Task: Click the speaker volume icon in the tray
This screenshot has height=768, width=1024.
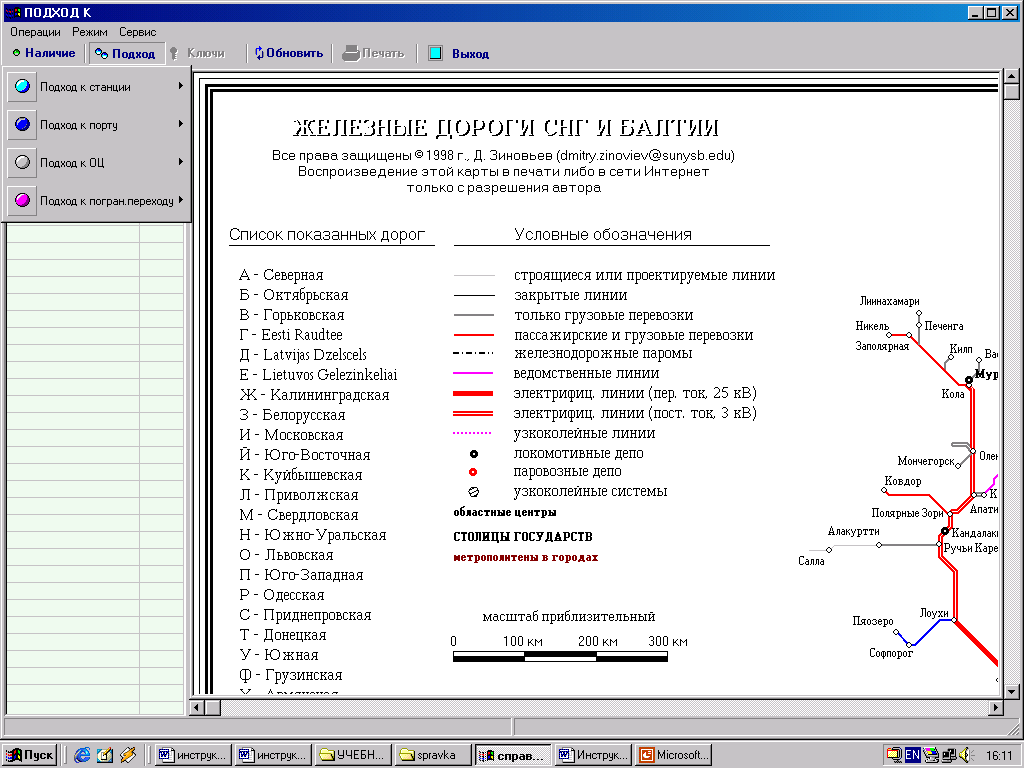Action: (x=967, y=755)
